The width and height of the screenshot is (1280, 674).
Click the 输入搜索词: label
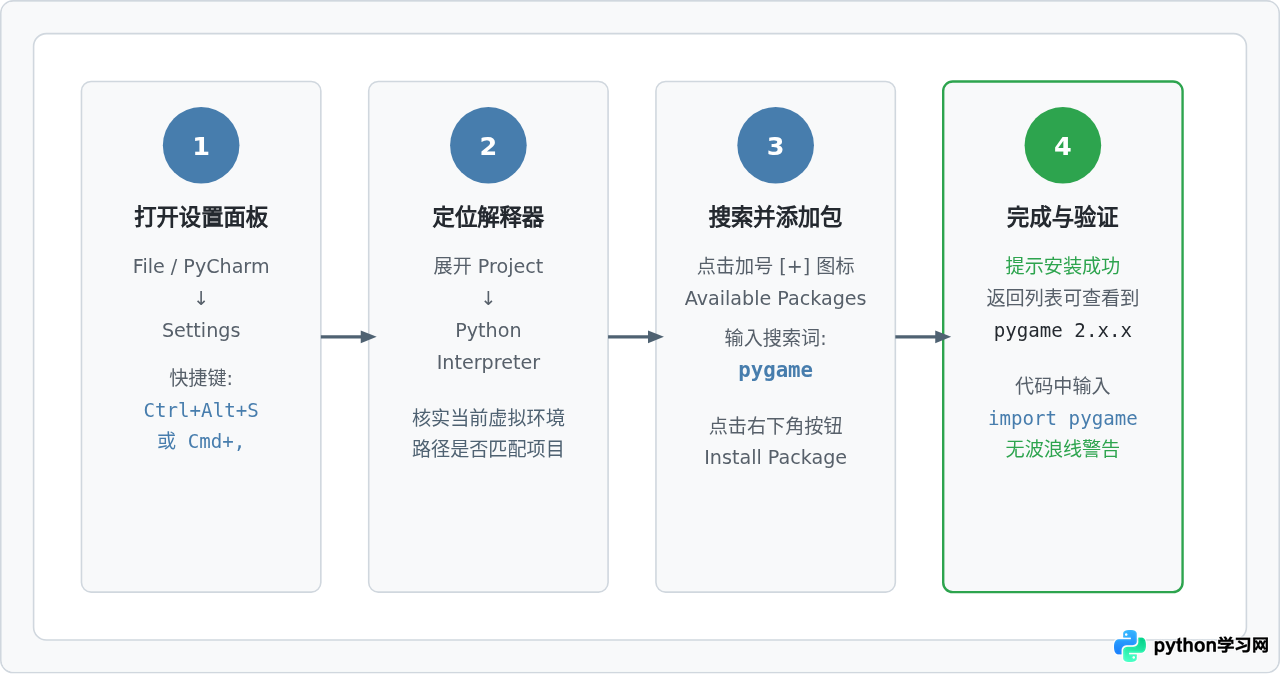point(775,338)
